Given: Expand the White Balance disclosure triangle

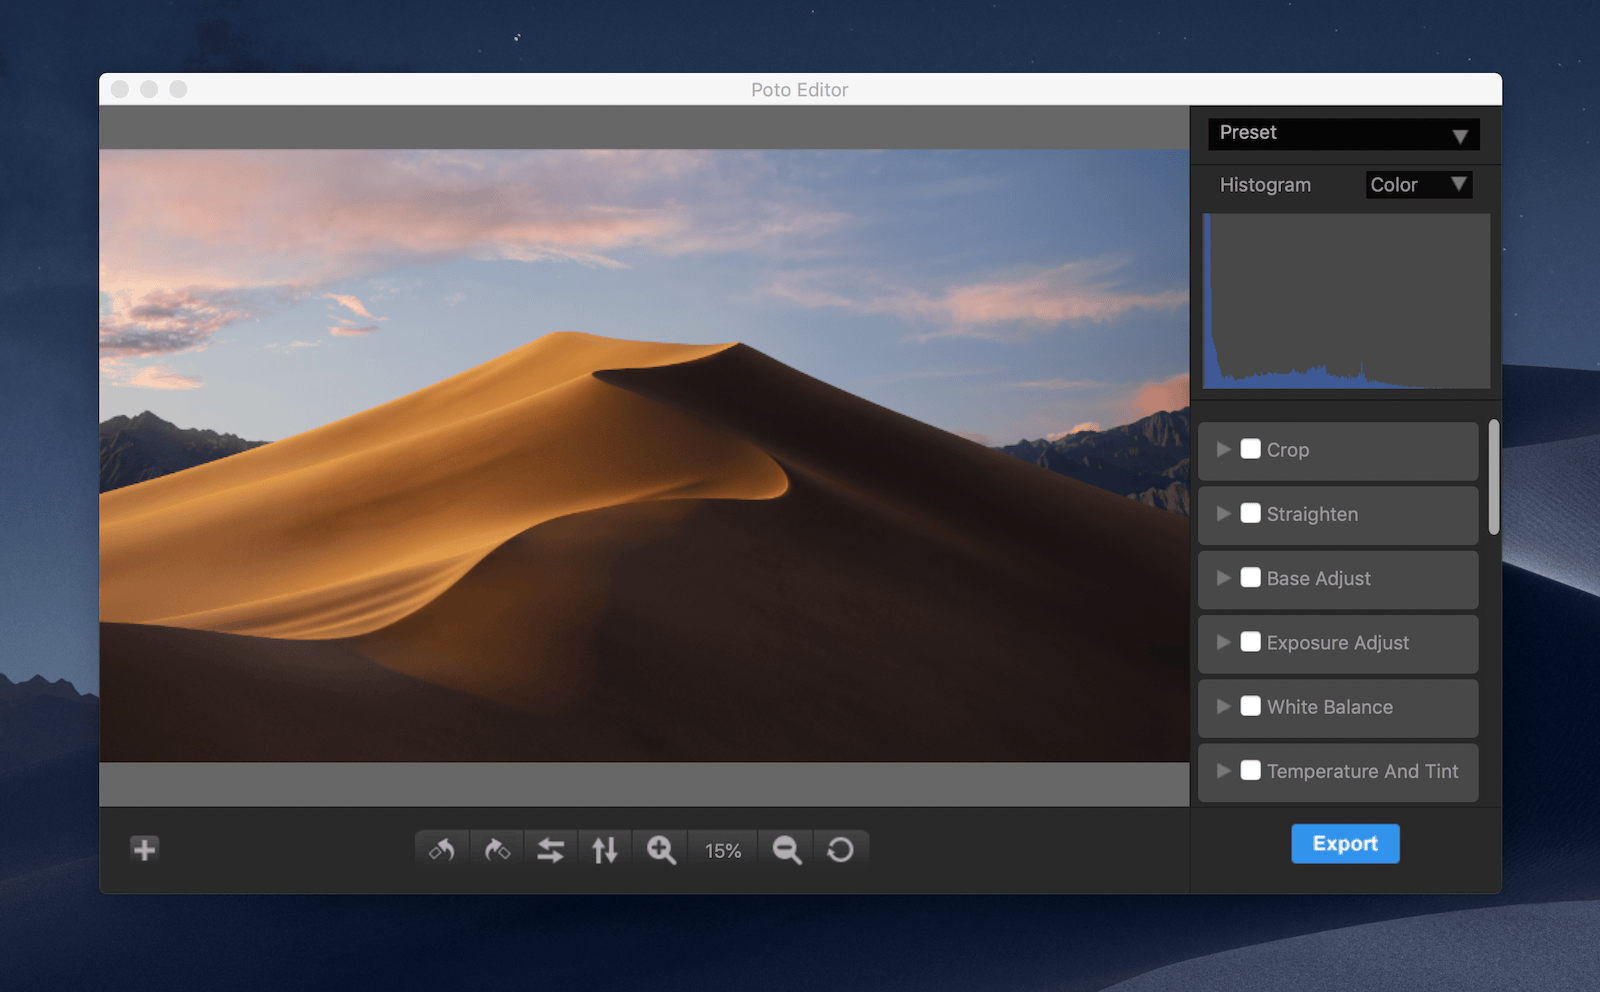Looking at the screenshot, I should 1223,706.
